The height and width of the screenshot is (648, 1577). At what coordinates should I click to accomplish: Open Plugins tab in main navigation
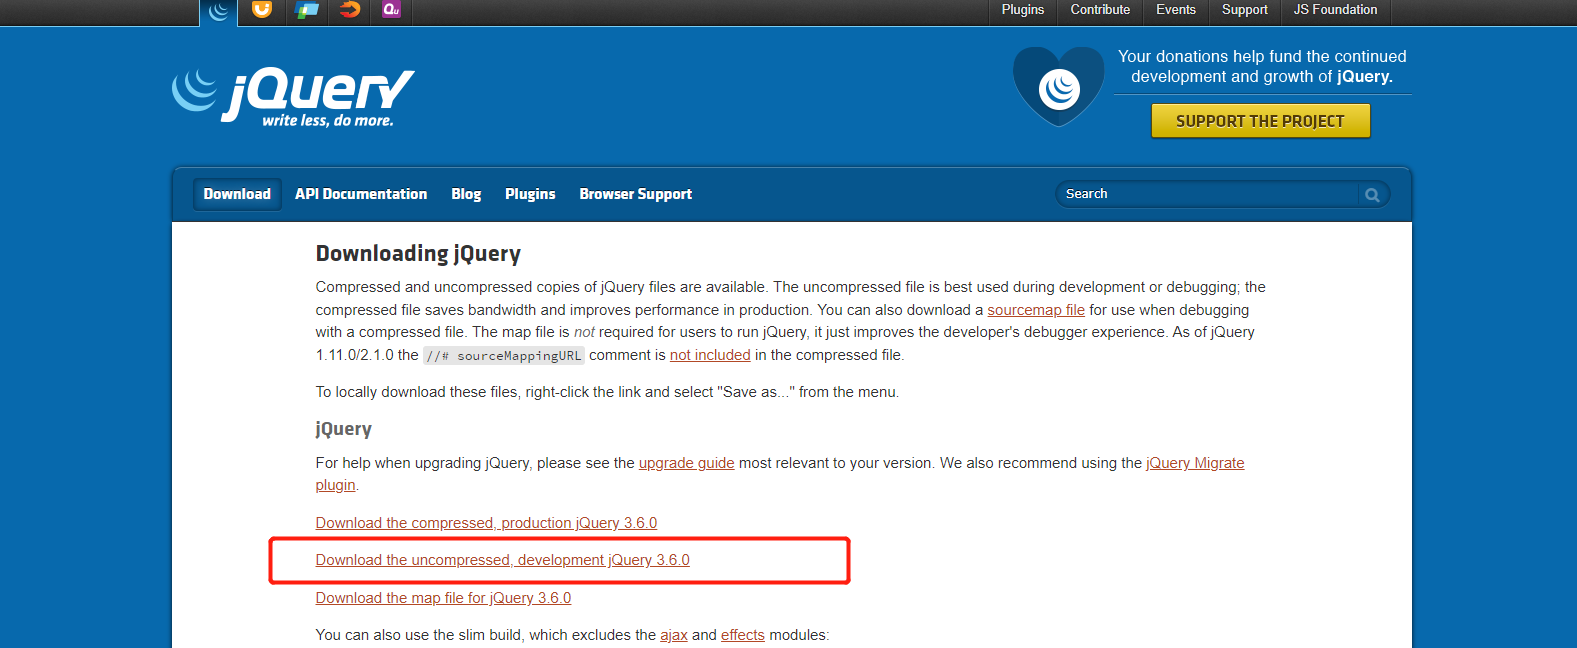pos(530,194)
